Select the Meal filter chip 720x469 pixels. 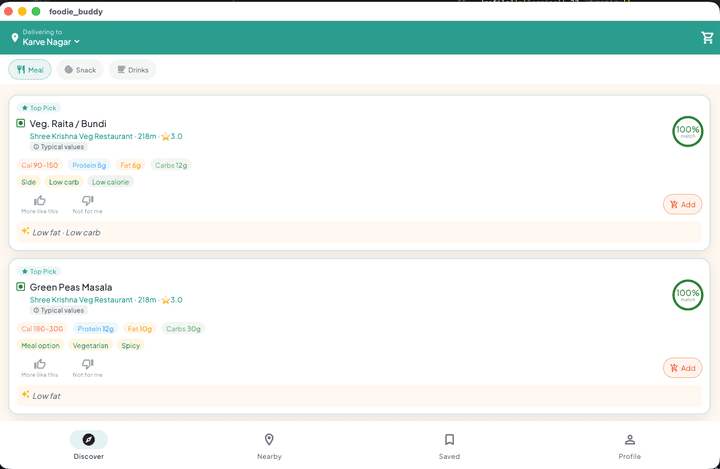tap(30, 70)
